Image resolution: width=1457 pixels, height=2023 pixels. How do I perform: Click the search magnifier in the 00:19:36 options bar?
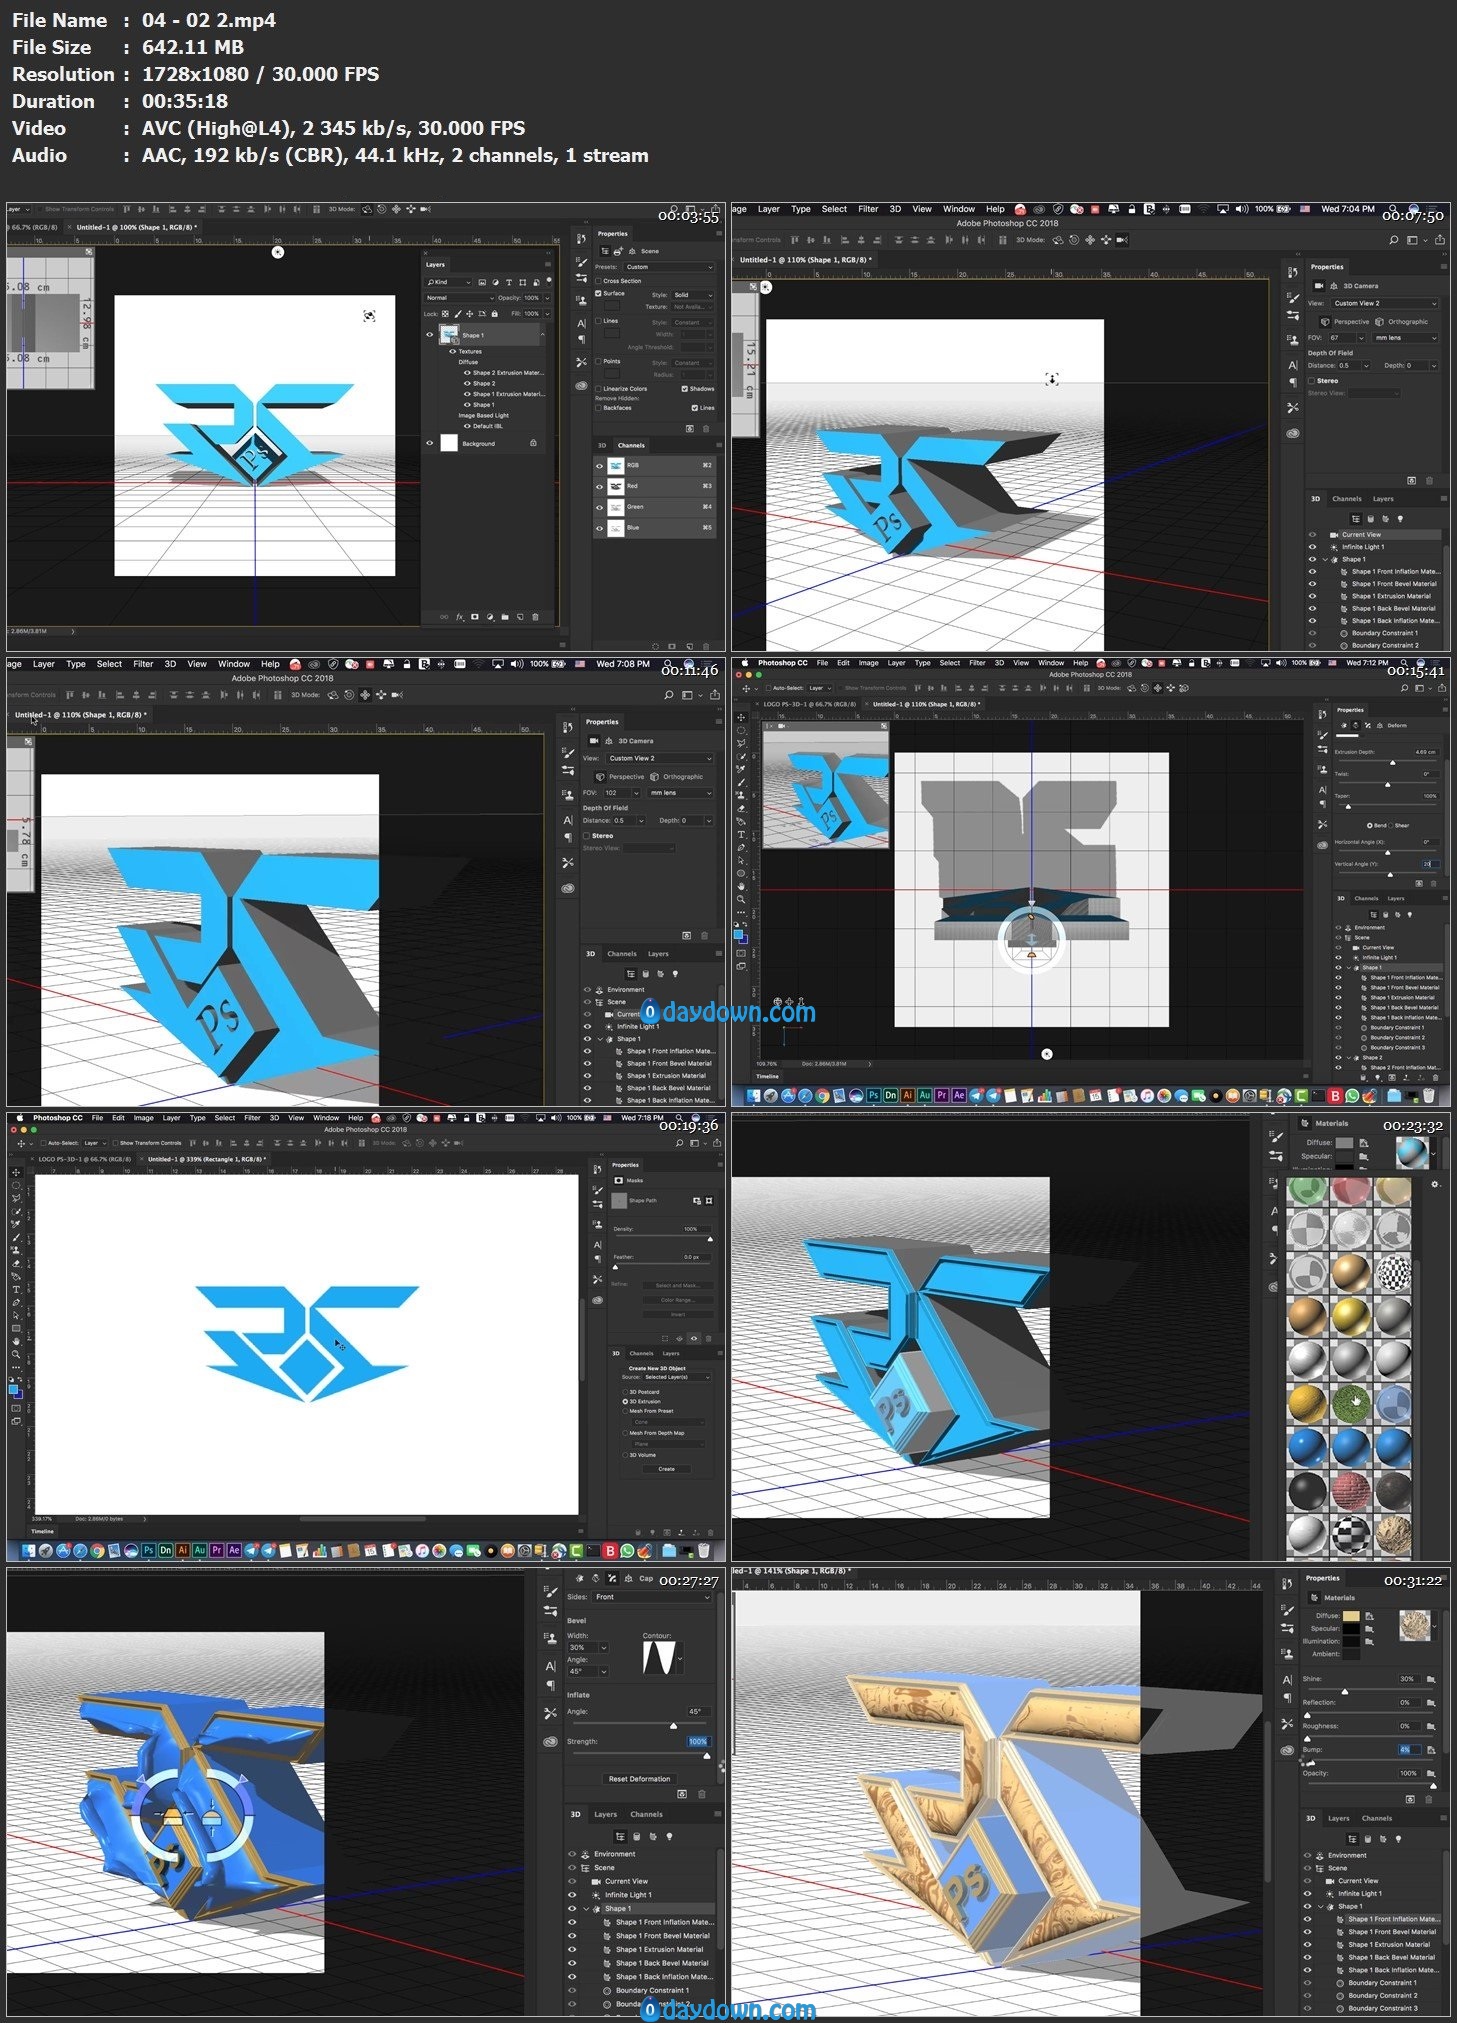(681, 1142)
